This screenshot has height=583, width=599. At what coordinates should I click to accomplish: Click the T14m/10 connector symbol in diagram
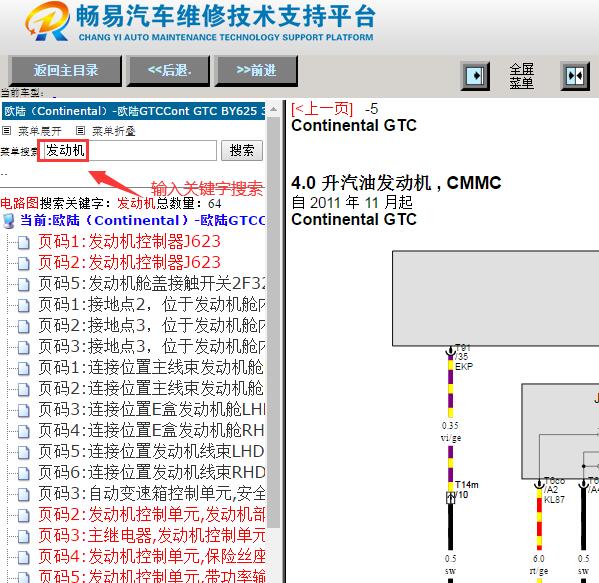click(451, 497)
